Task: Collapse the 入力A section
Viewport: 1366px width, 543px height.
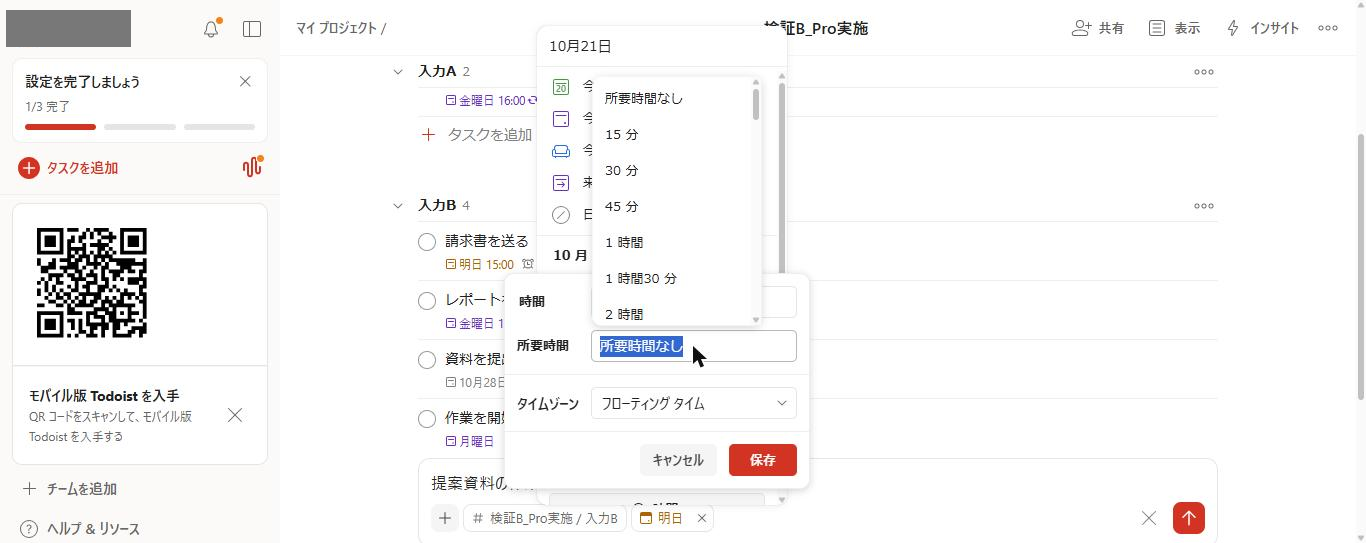Action: click(398, 71)
